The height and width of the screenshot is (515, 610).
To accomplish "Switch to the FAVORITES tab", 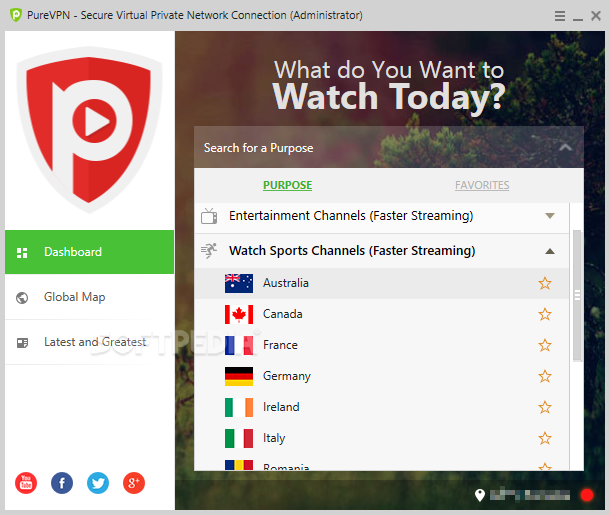I will (482, 186).
